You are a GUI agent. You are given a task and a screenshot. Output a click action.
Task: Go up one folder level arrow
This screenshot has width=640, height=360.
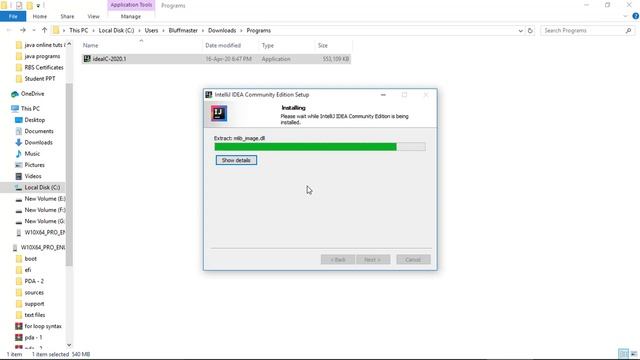(x=44, y=30)
